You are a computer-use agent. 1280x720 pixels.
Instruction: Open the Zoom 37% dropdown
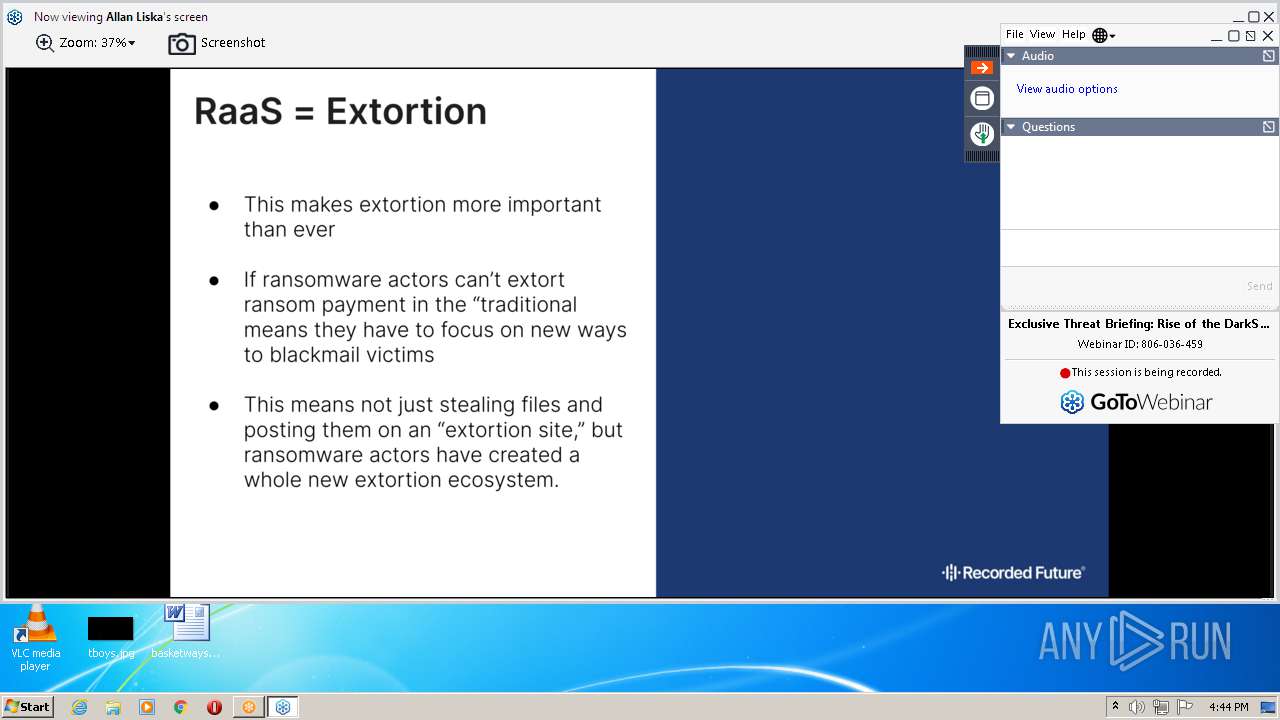click(97, 43)
